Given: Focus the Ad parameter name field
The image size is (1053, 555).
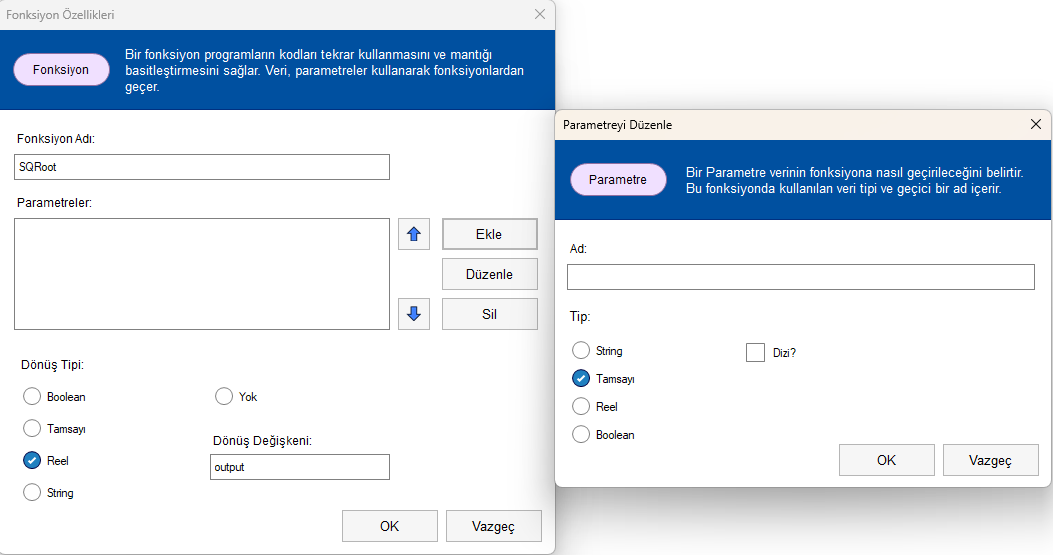Looking at the screenshot, I should click(800, 277).
